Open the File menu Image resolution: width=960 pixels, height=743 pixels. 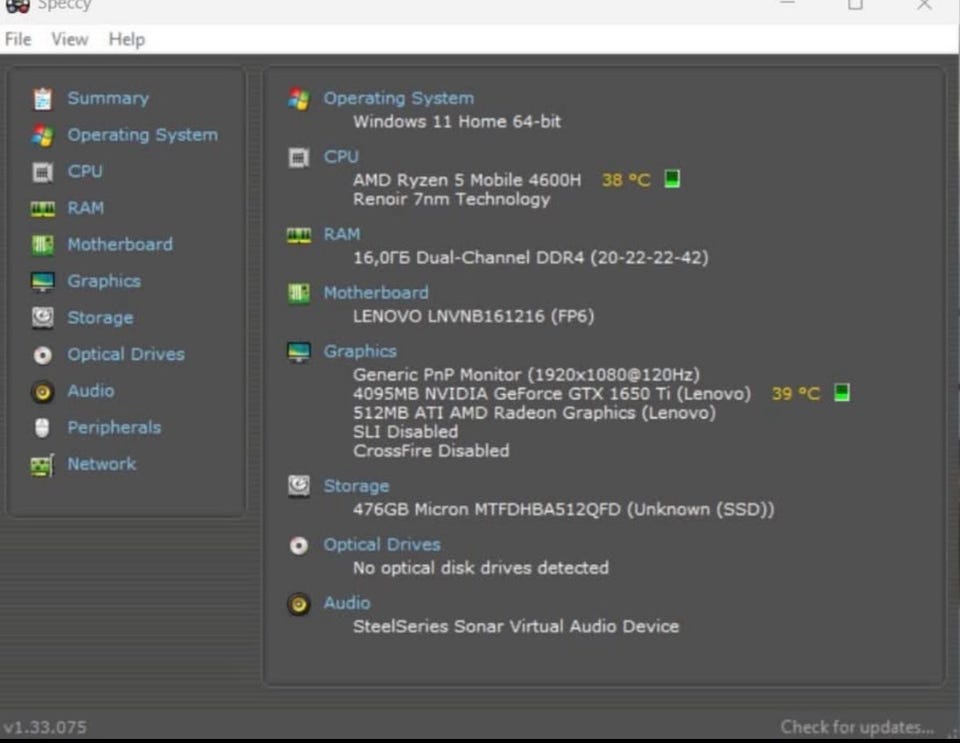(18, 39)
